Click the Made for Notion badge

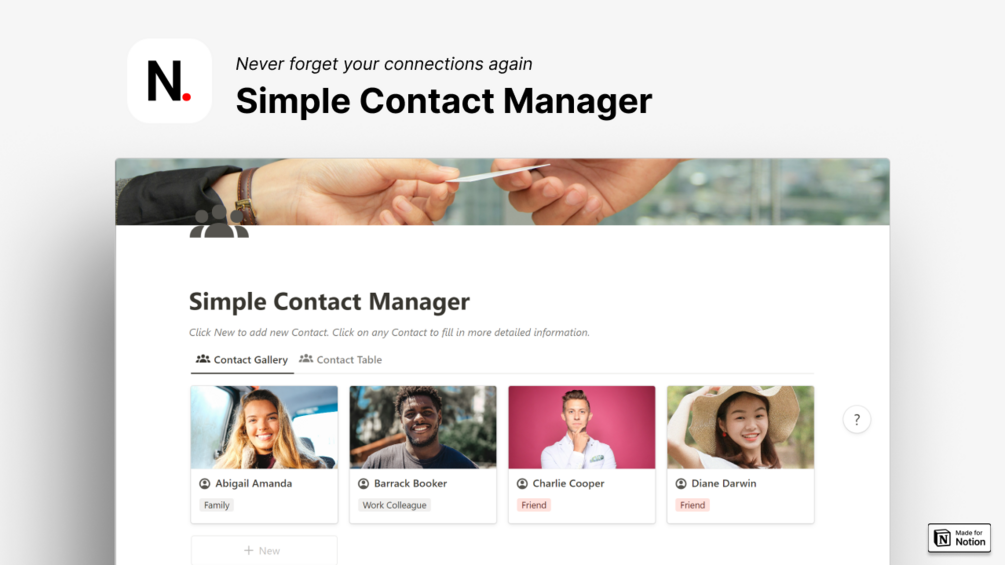(x=959, y=537)
